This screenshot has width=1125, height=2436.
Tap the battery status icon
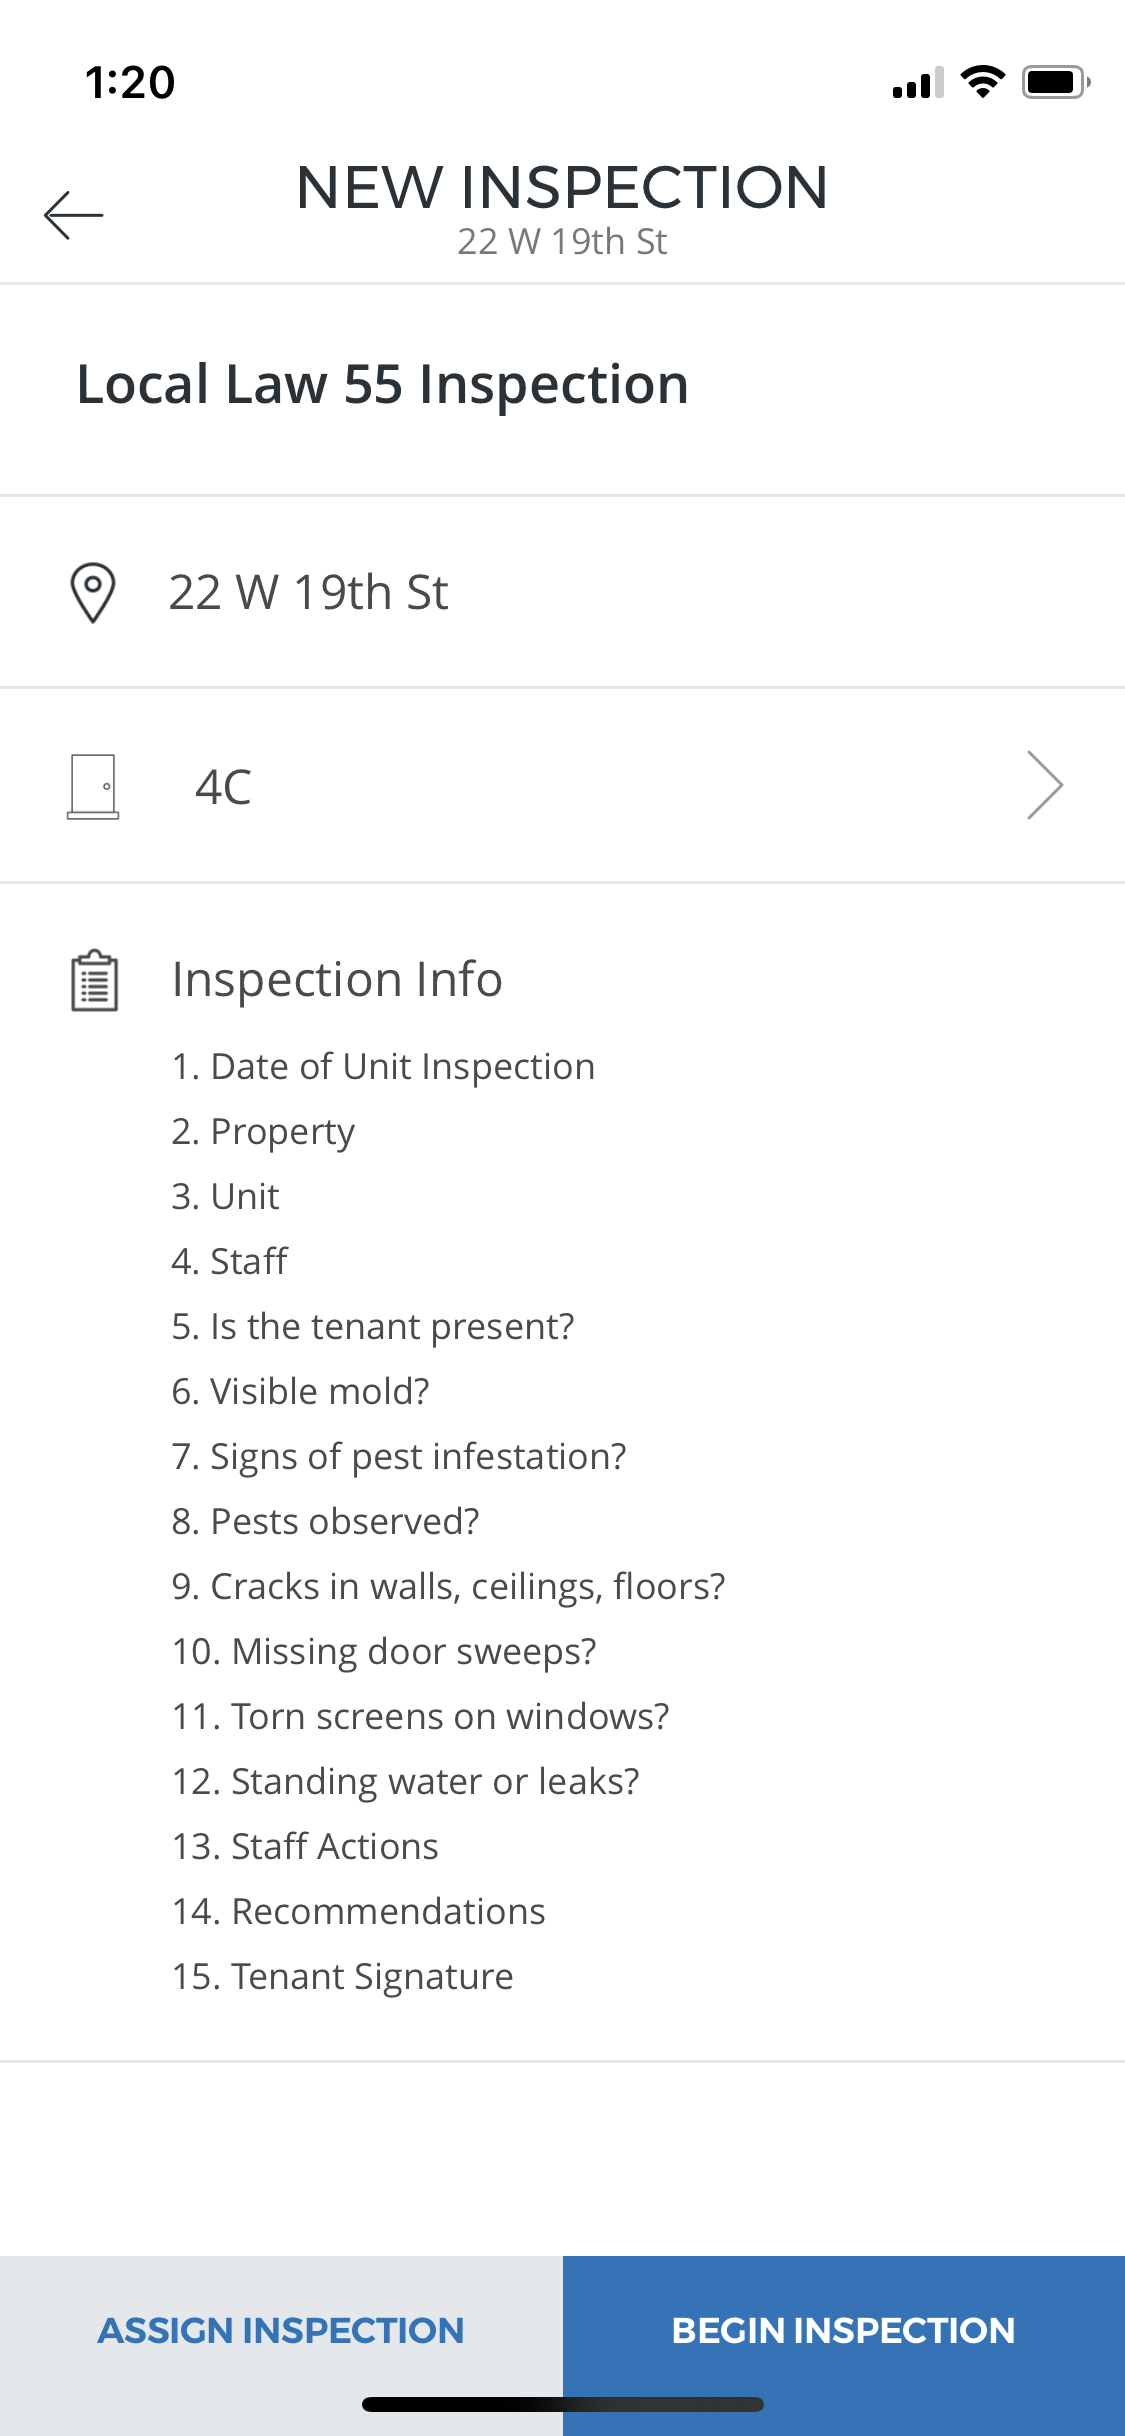pyautogui.click(x=1056, y=82)
